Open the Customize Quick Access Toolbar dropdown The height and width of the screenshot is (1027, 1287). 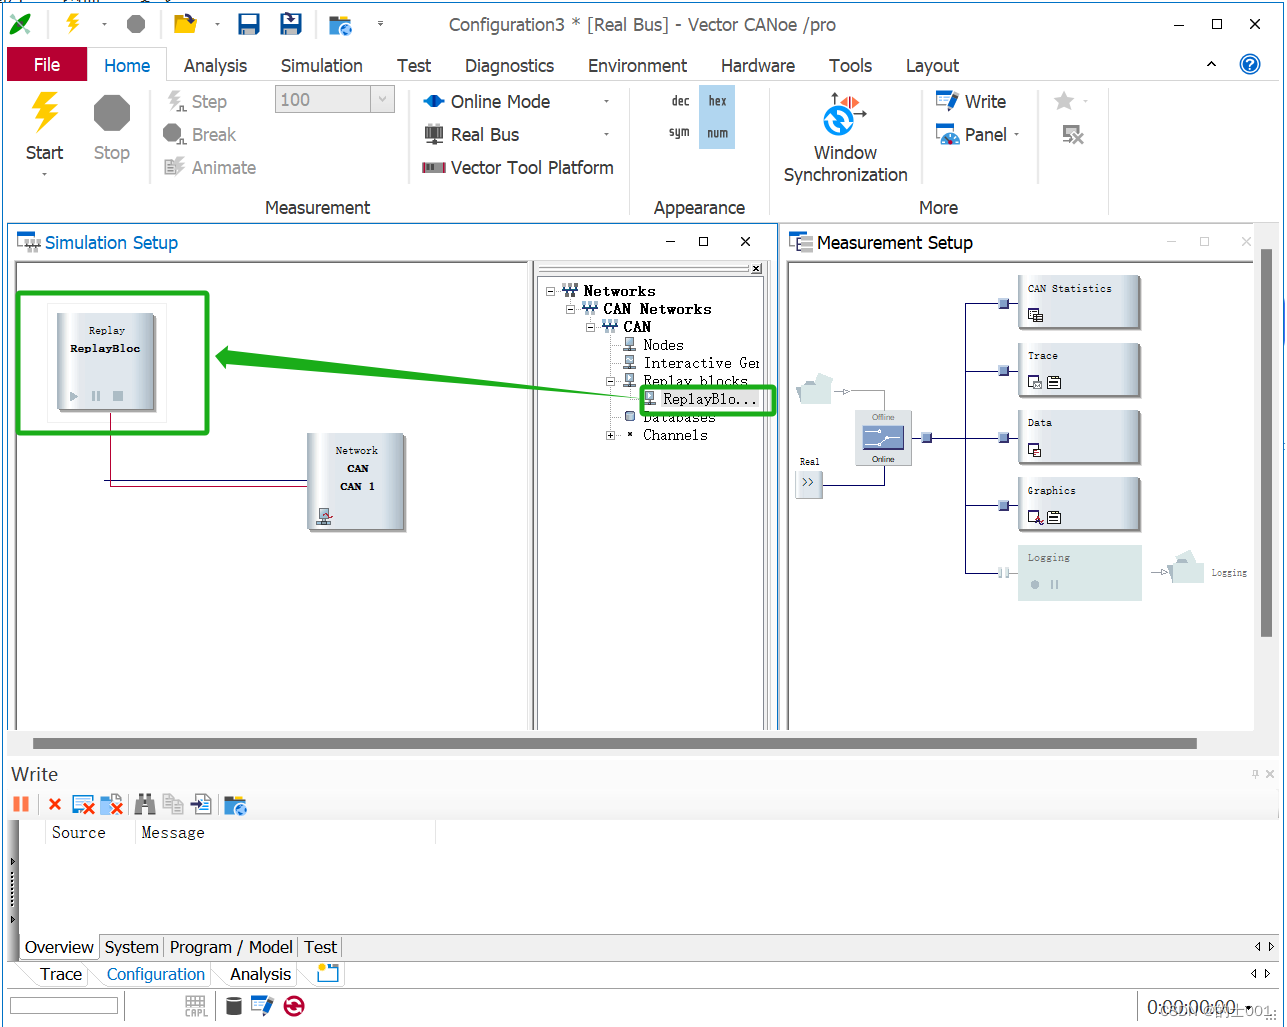[x=380, y=24]
